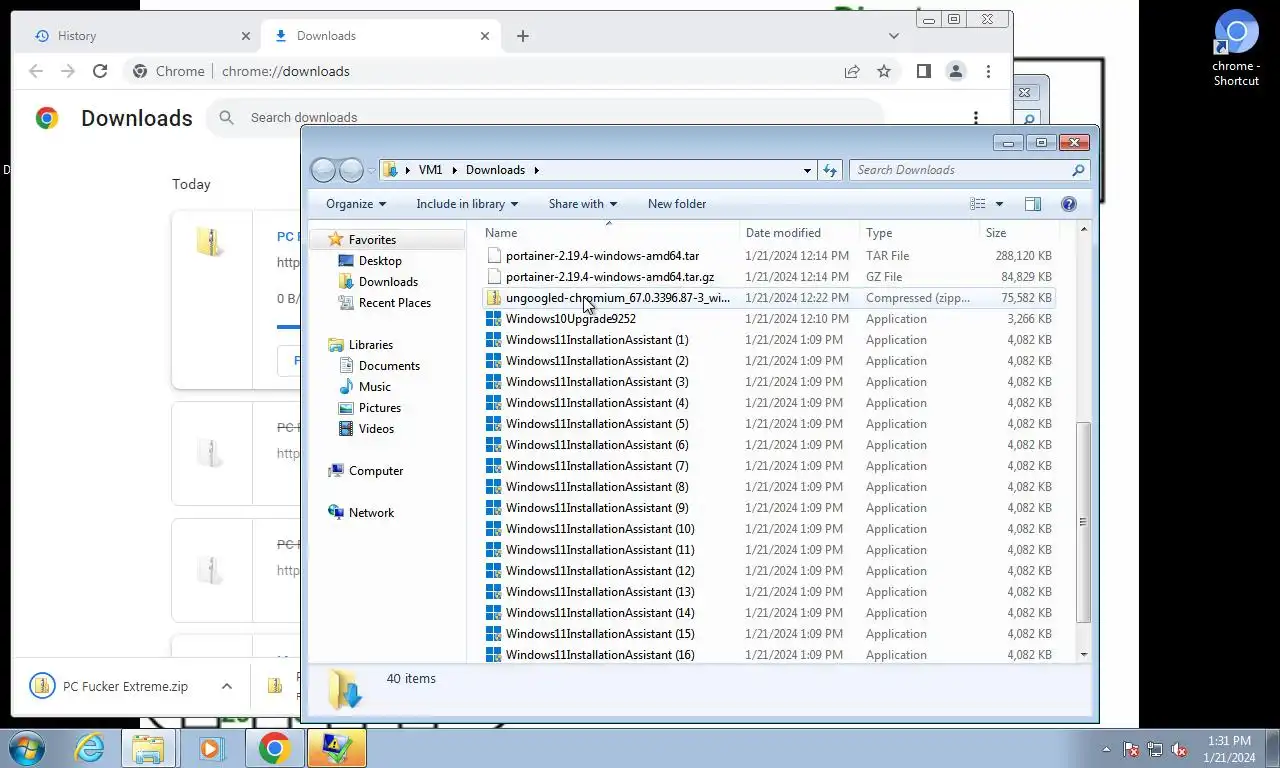Screen dimensions: 1280x768
Task: Refresh the Downloads folder in the address bar
Action: [830, 170]
